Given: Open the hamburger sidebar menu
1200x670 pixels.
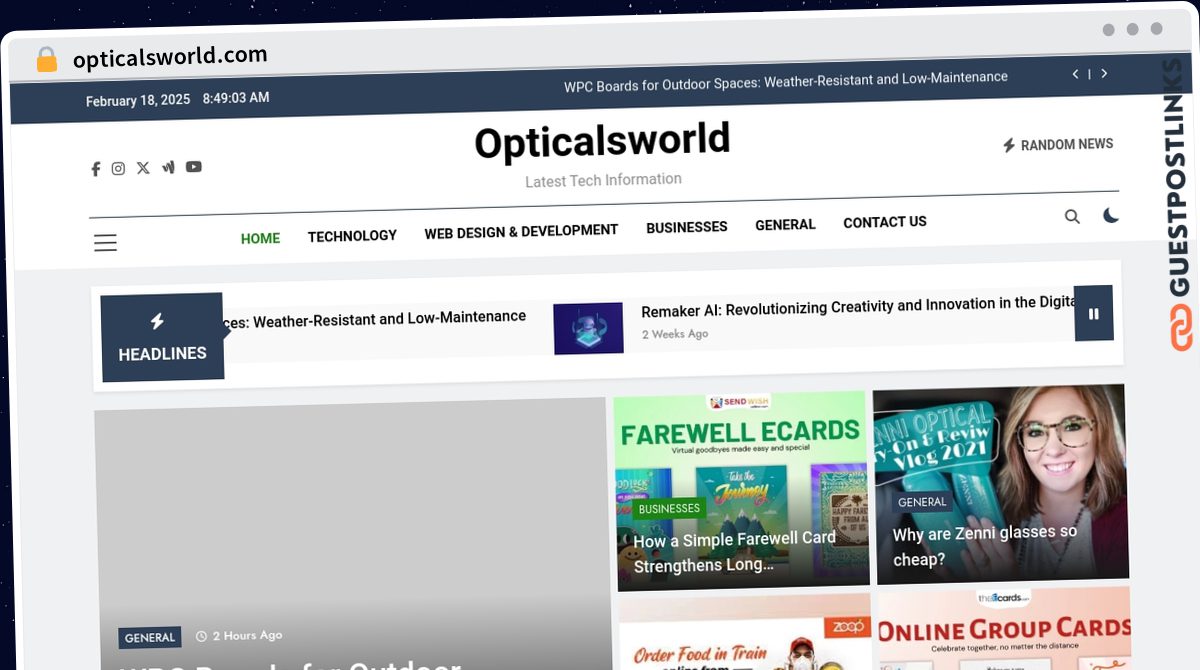Looking at the screenshot, I should [106, 242].
